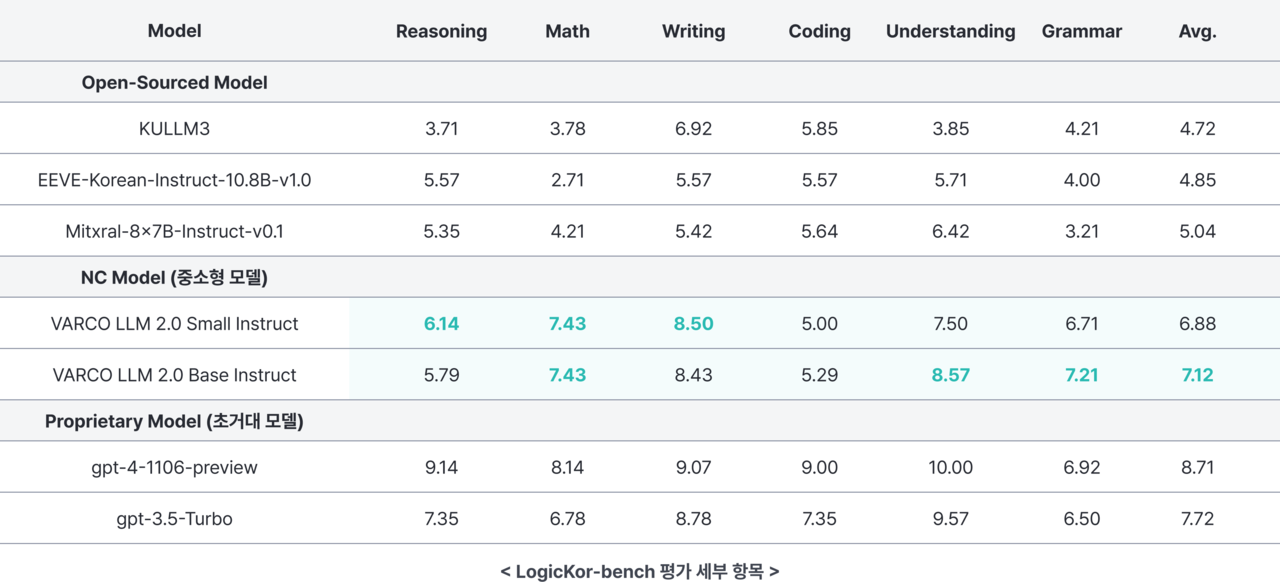Screen dimensions: 1280x582
Task: Click the Coding column header
Action: coord(819,31)
